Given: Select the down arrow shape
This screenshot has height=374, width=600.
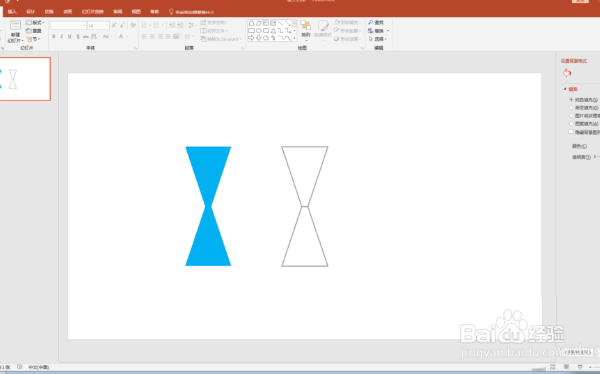Looking at the screenshot, I should (x=259, y=38).
